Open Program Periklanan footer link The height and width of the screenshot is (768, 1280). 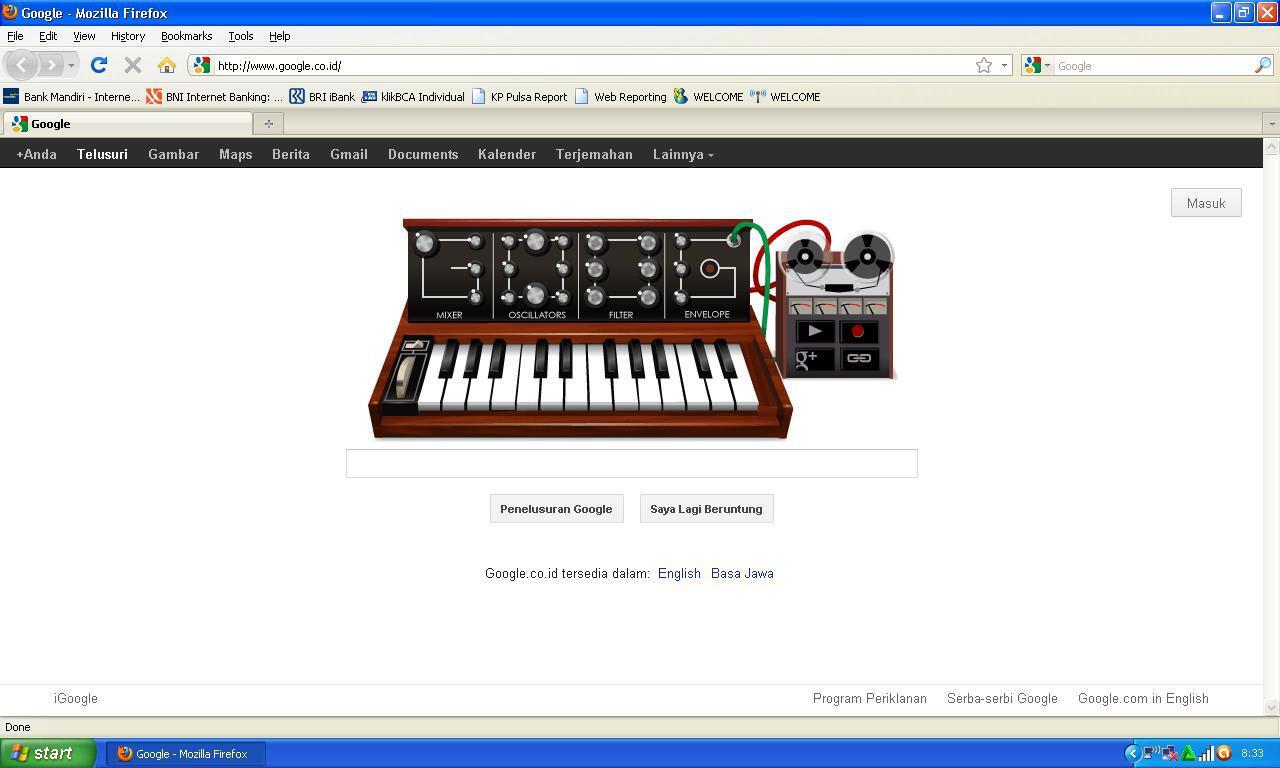870,698
